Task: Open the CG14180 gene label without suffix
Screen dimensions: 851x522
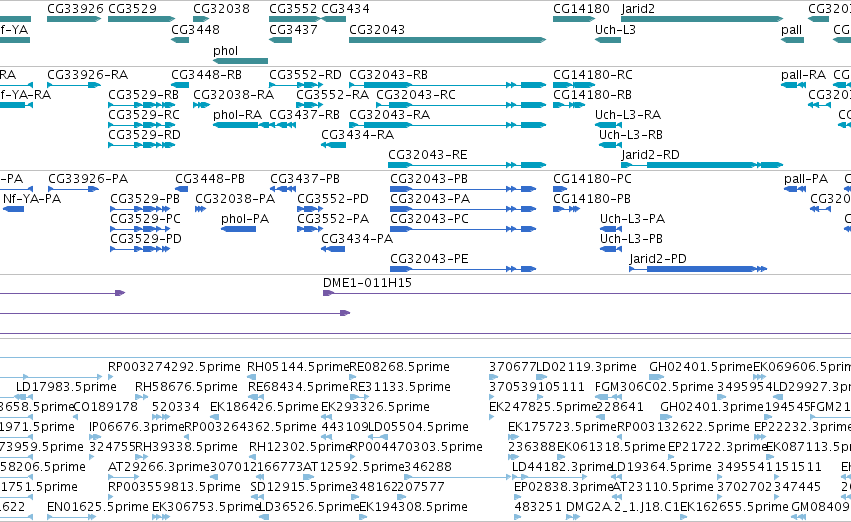Action: (581, 9)
